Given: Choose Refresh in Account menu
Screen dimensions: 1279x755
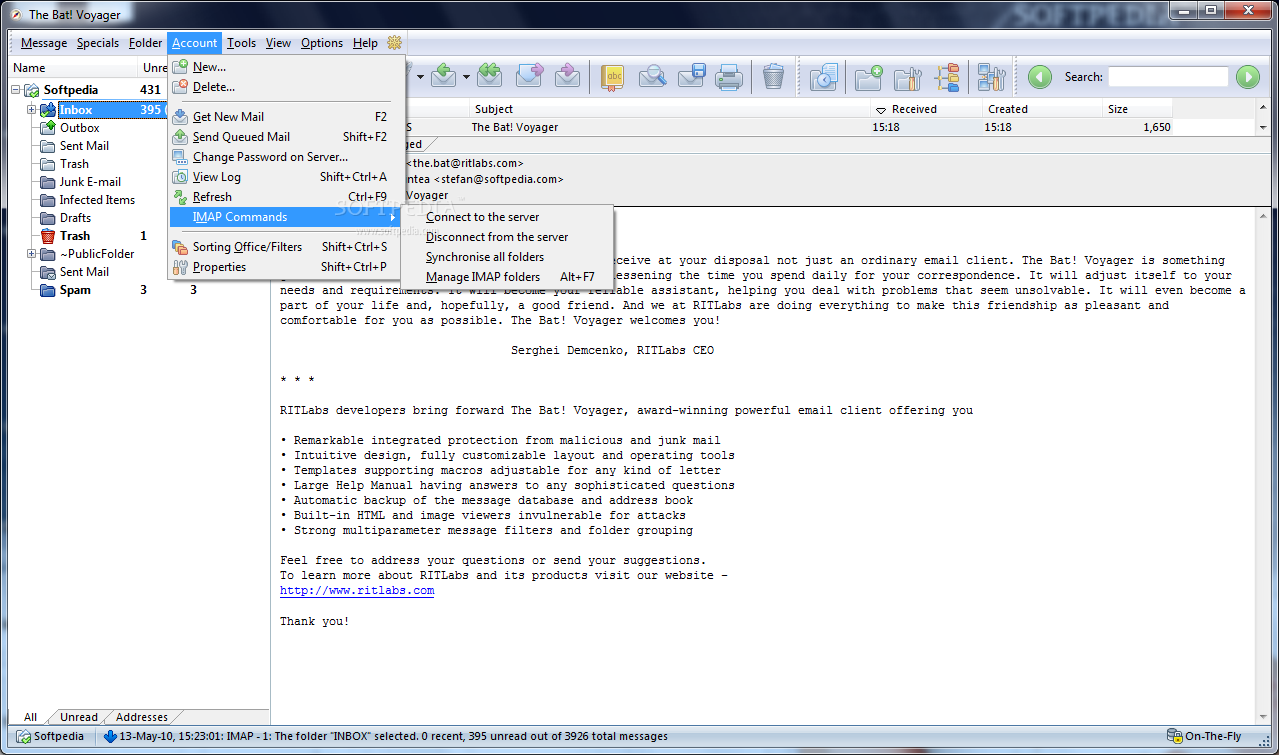Looking at the screenshot, I should tap(286, 197).
